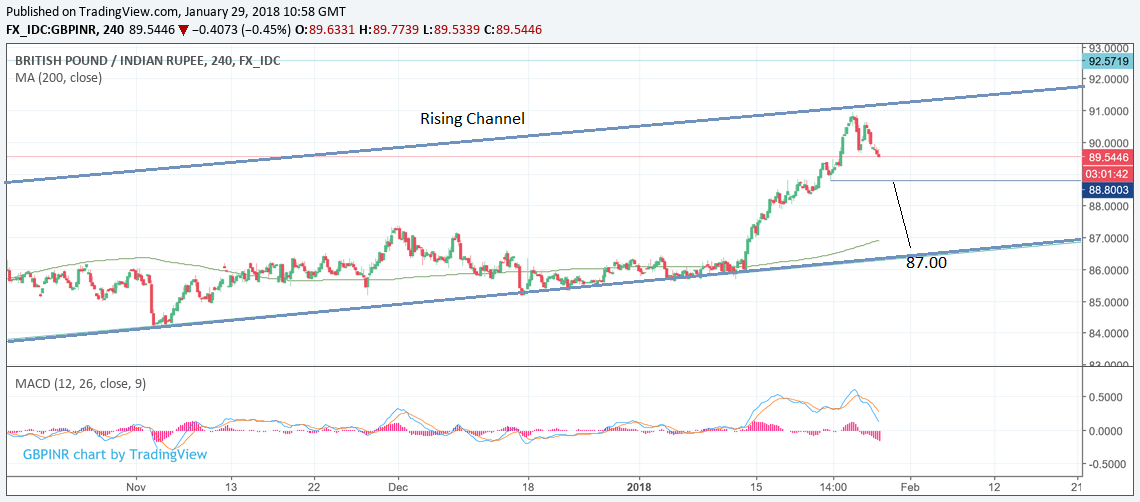The width and height of the screenshot is (1140, 502).
Task: Click the 'GBPINR chart by TradingView' link
Action: click(115, 454)
